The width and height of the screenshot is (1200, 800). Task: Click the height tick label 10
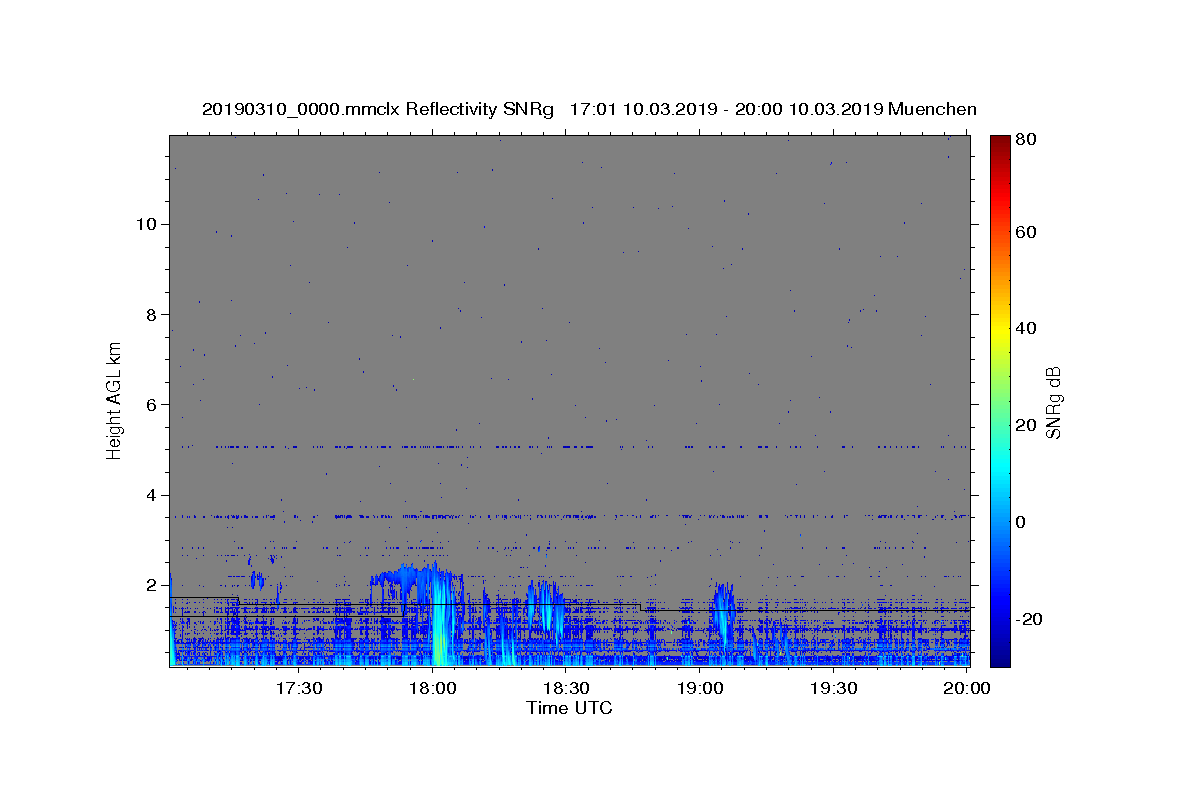[x=149, y=224]
